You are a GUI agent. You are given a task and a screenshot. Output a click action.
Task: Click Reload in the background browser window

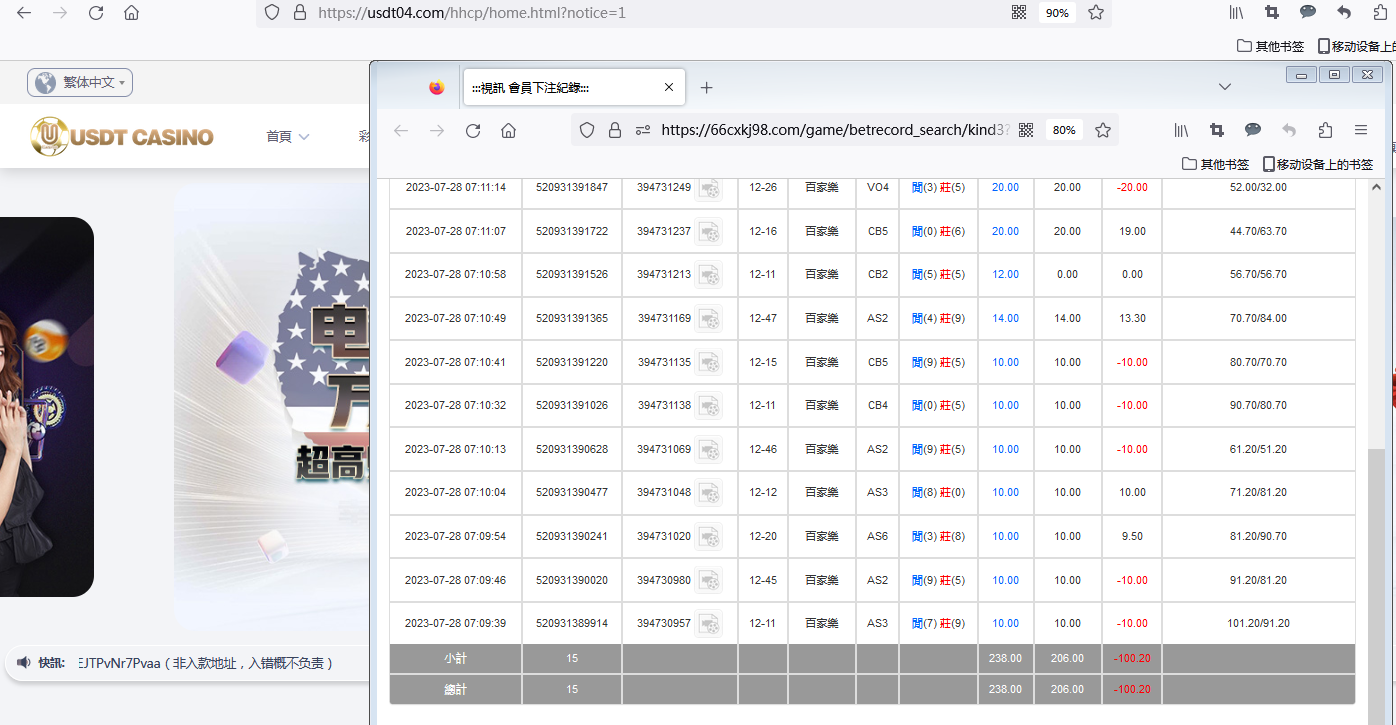click(96, 13)
